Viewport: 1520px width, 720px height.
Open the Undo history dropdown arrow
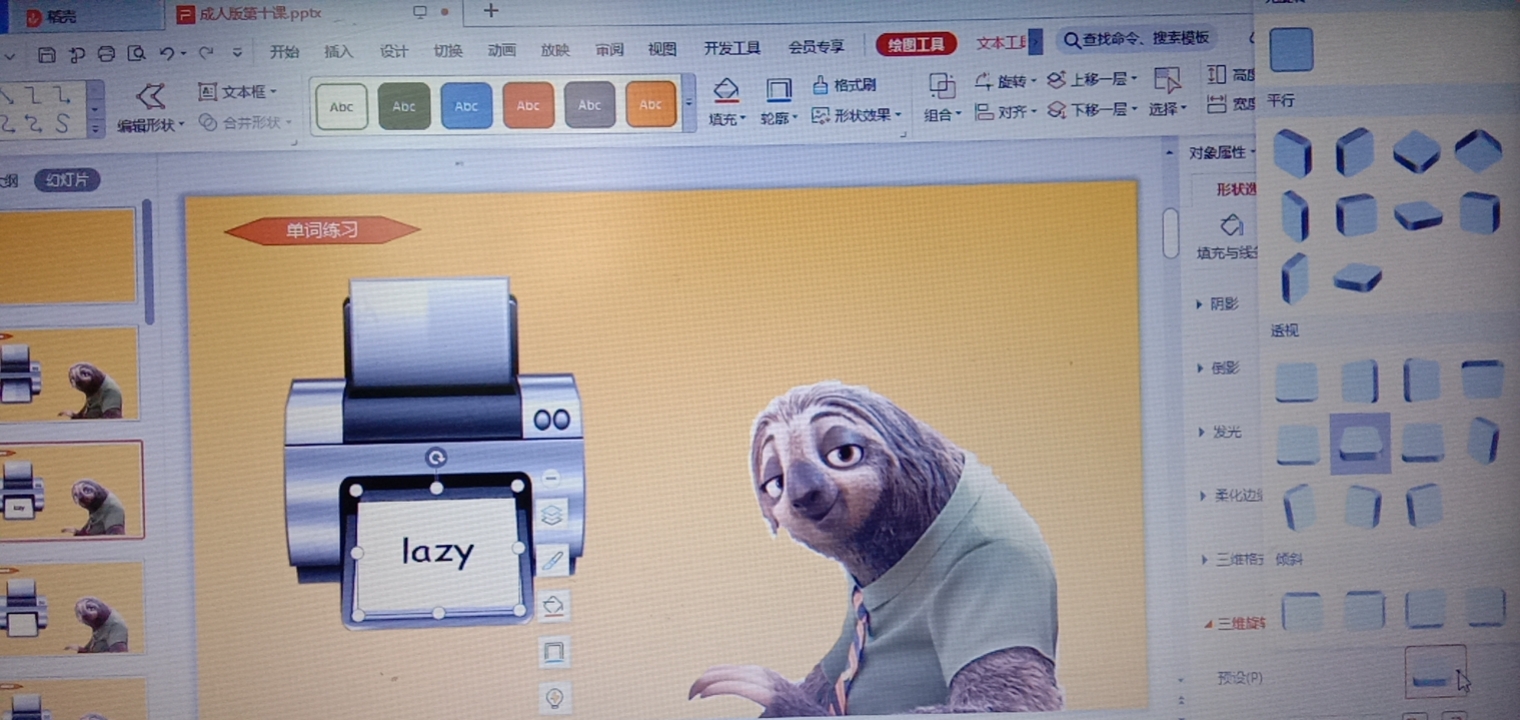click(x=182, y=54)
